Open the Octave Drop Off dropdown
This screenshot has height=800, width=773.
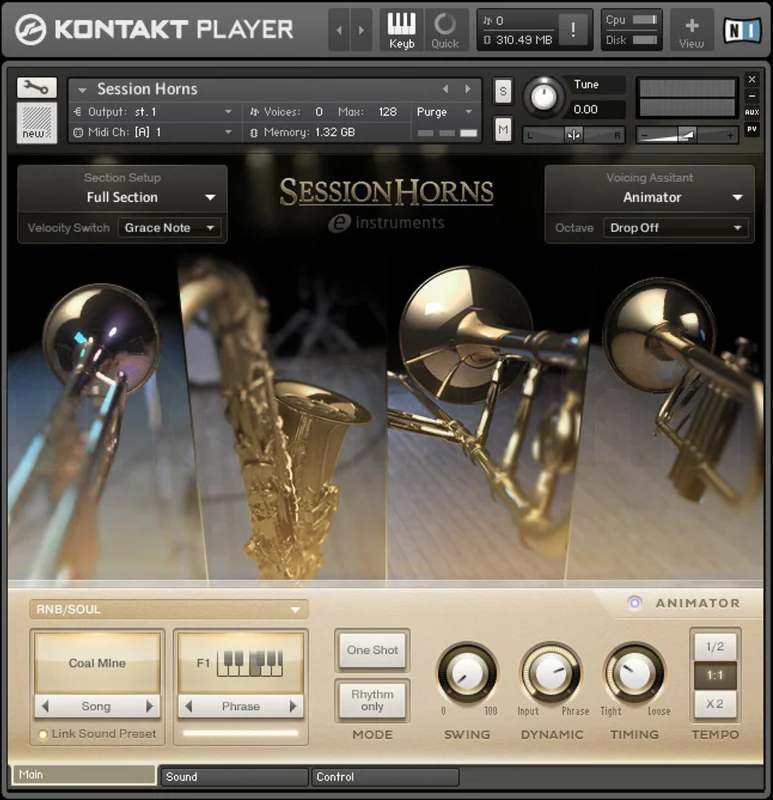click(x=676, y=228)
